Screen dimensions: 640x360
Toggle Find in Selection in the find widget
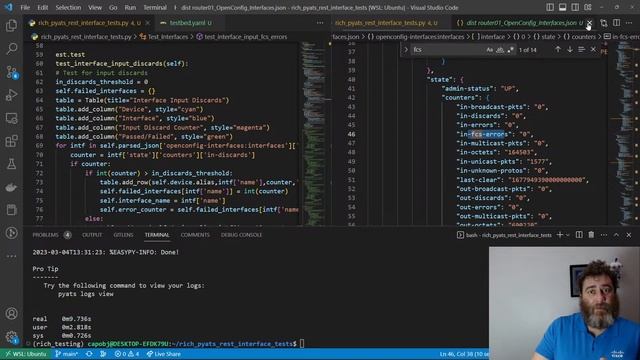point(582,49)
